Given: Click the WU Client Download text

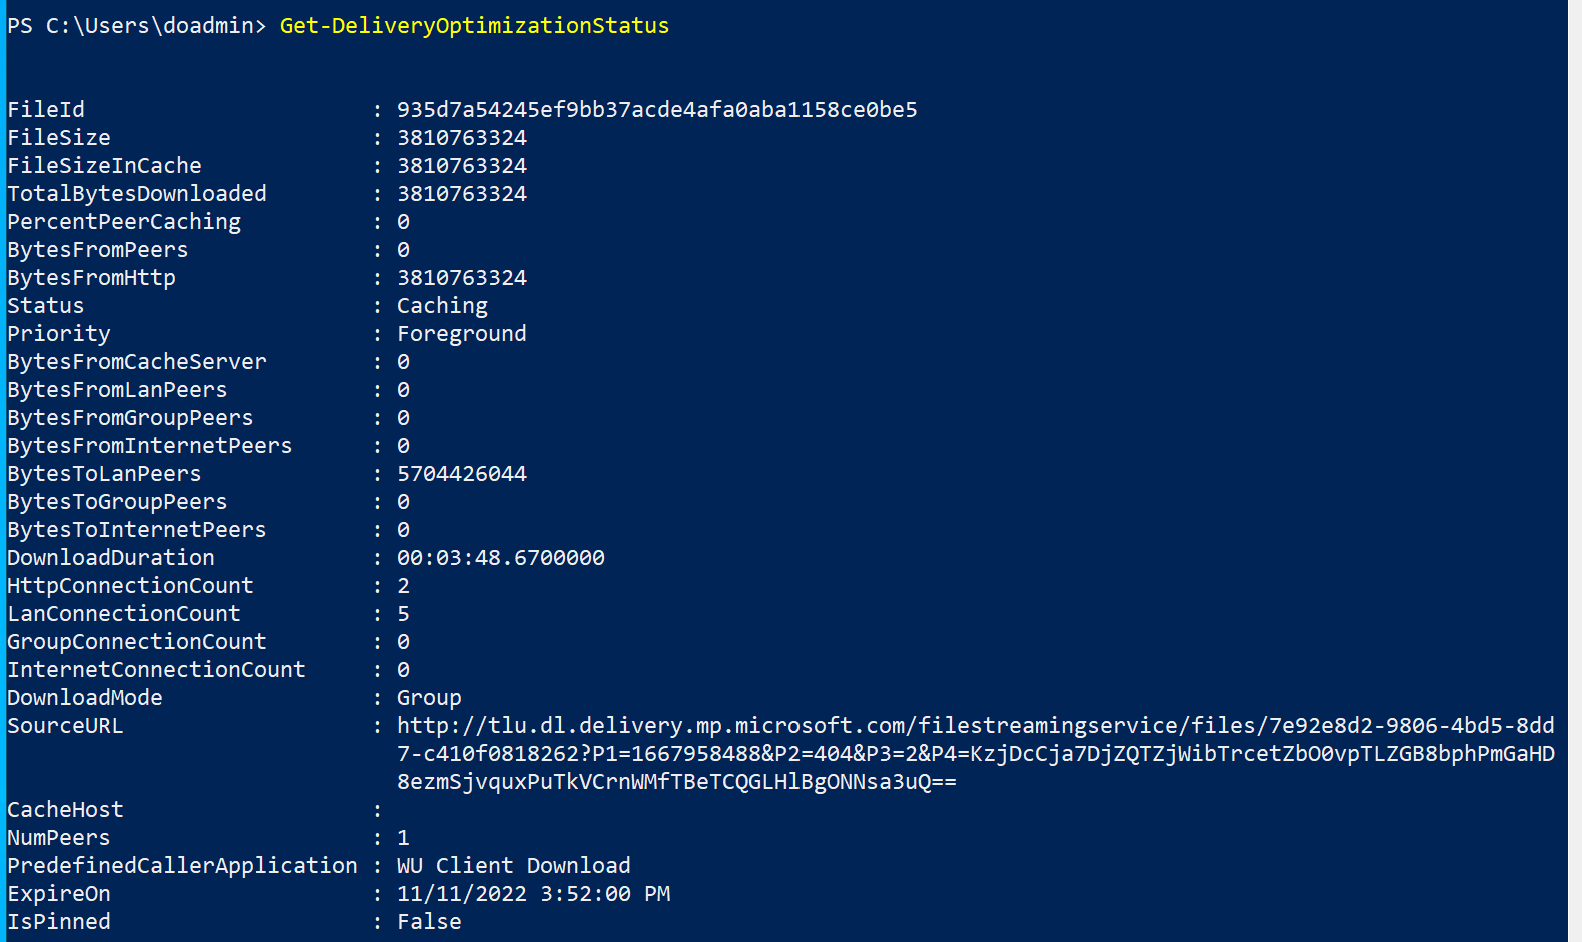Looking at the screenshot, I should (x=513, y=866).
